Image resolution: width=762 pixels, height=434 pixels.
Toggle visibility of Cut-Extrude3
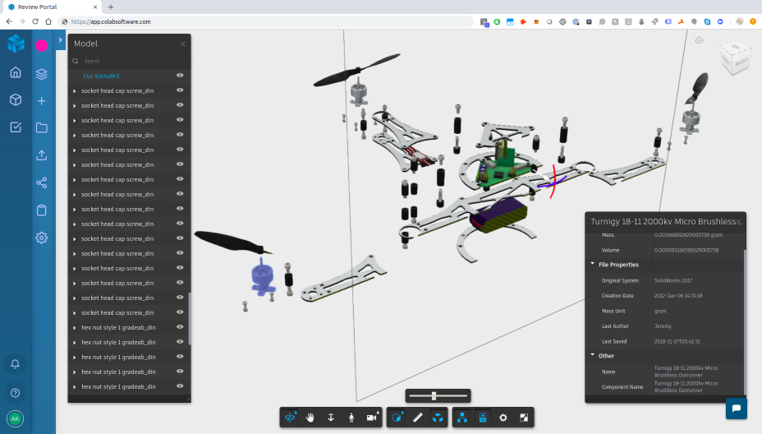pyautogui.click(x=180, y=75)
